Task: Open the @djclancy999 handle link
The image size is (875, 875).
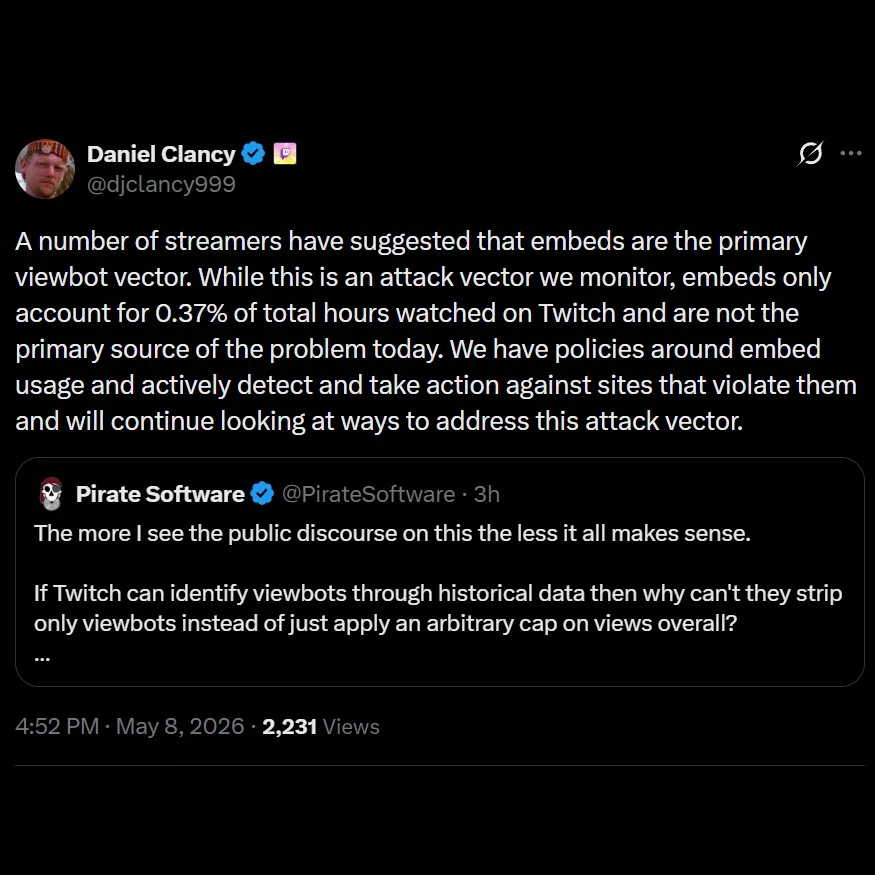Action: tap(161, 184)
